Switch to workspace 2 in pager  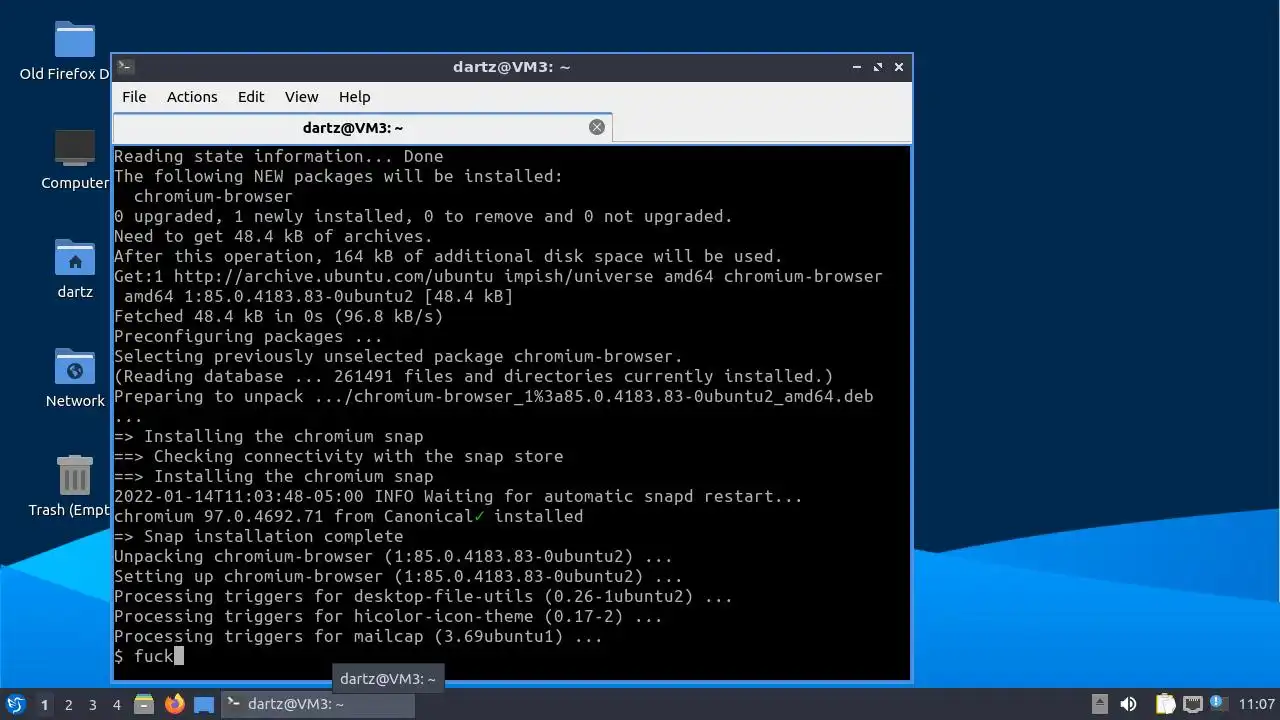point(68,705)
